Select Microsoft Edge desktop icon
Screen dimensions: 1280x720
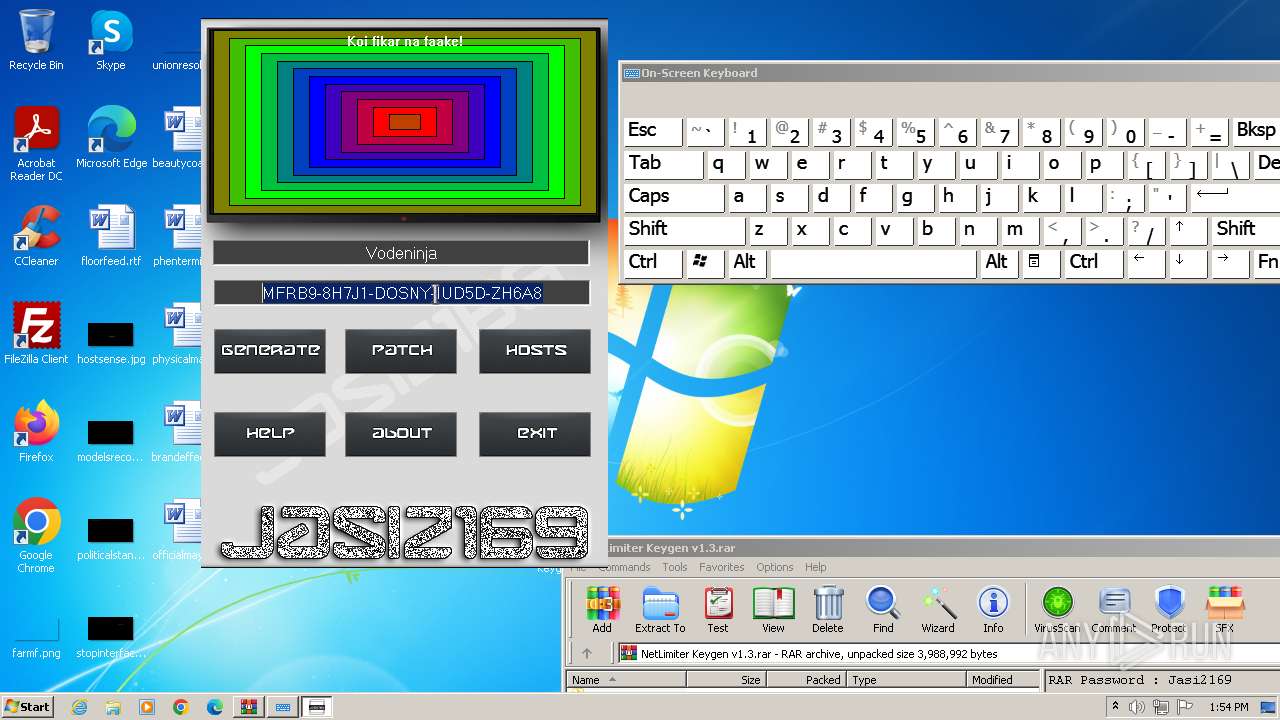click(x=111, y=138)
